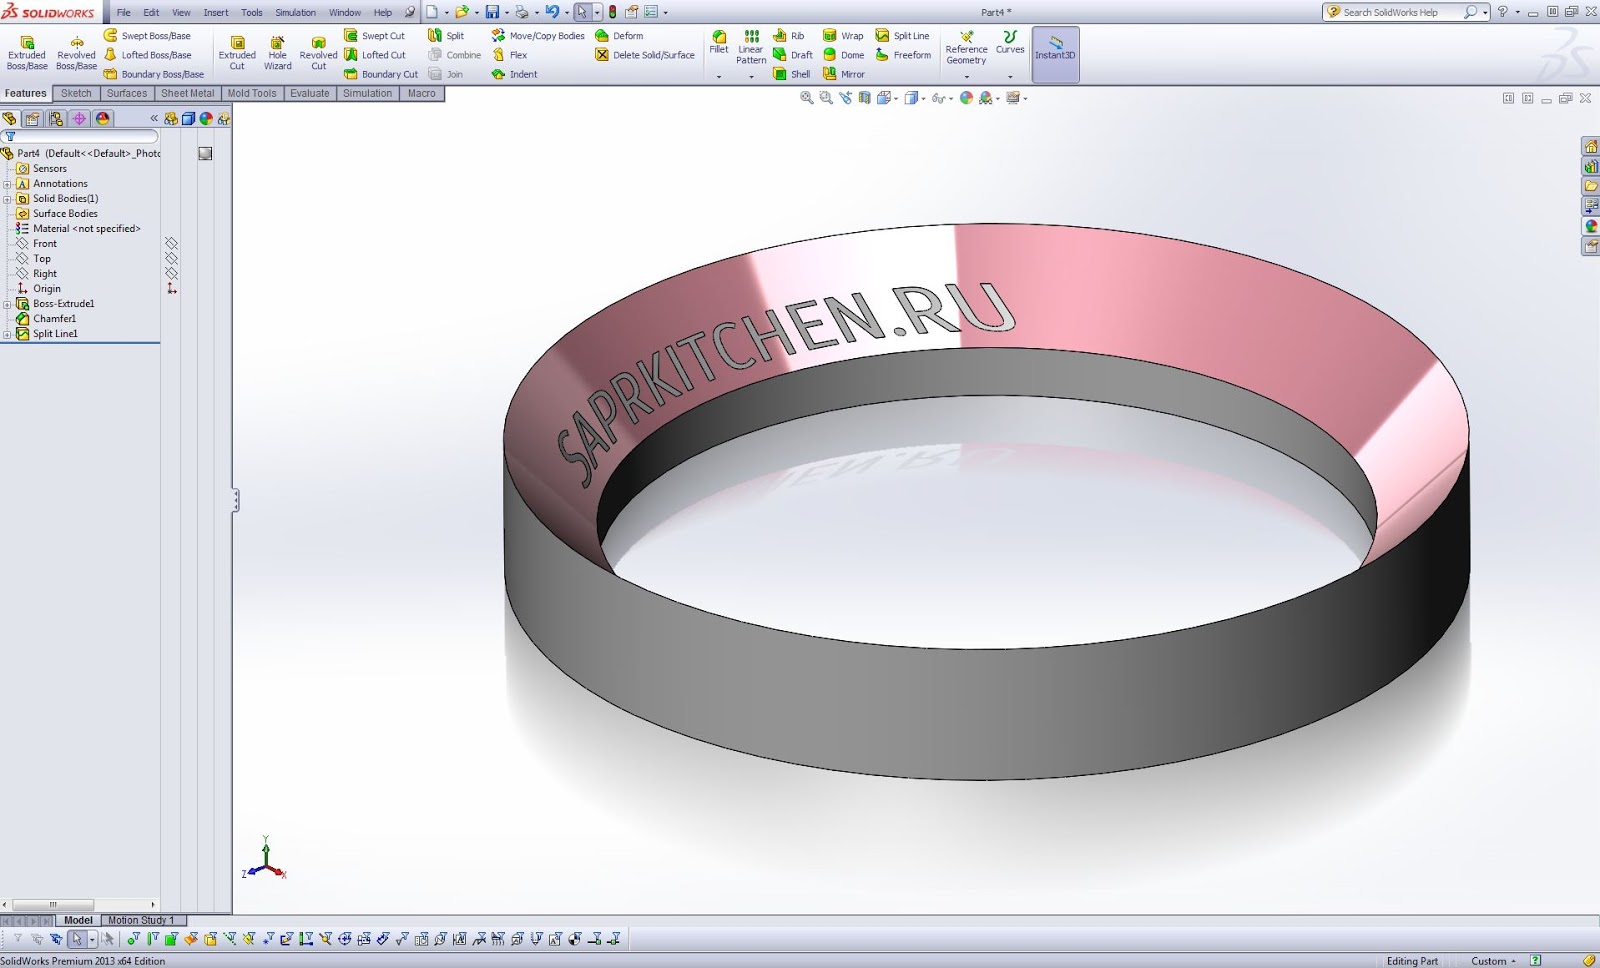Expand the Solid Bodies(1) node

click(x=7, y=199)
